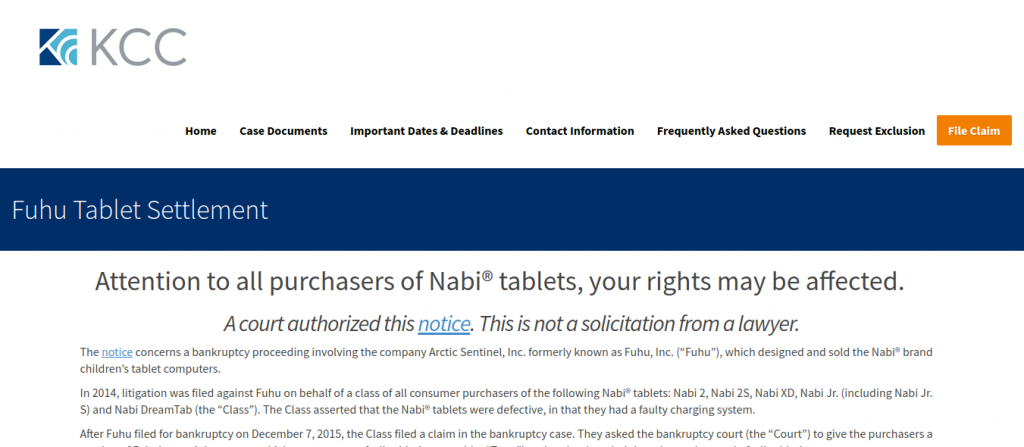Navigate to Contact Information

pyautogui.click(x=580, y=131)
